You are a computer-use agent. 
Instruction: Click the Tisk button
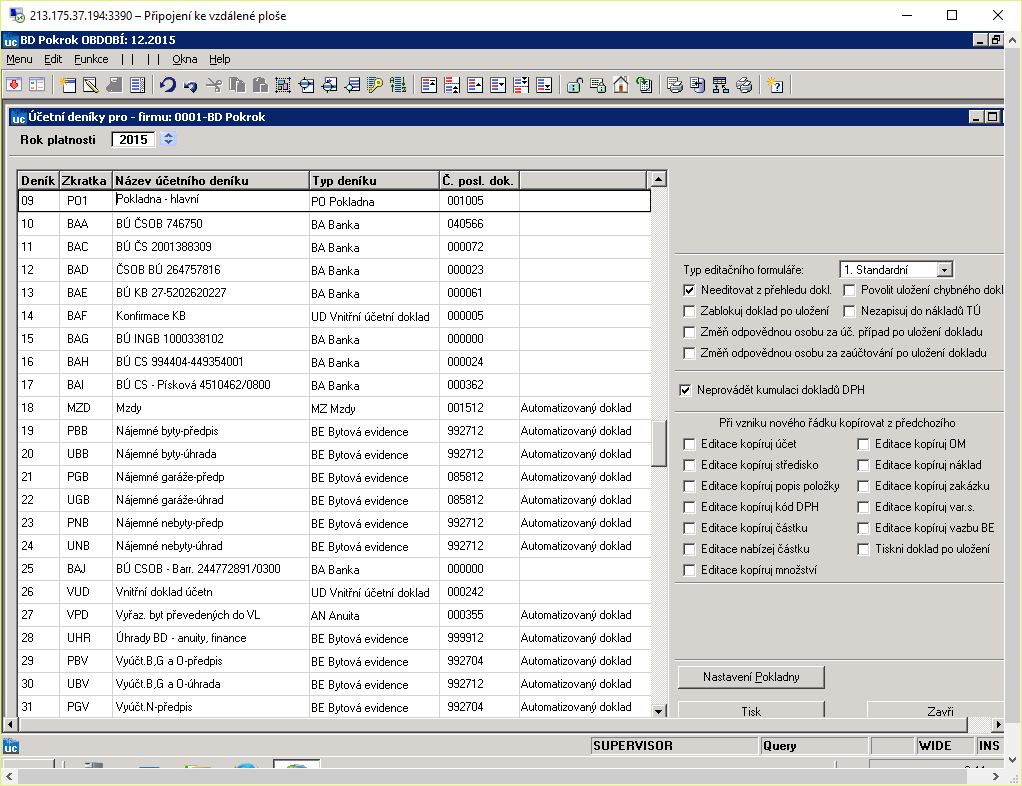pos(751,710)
